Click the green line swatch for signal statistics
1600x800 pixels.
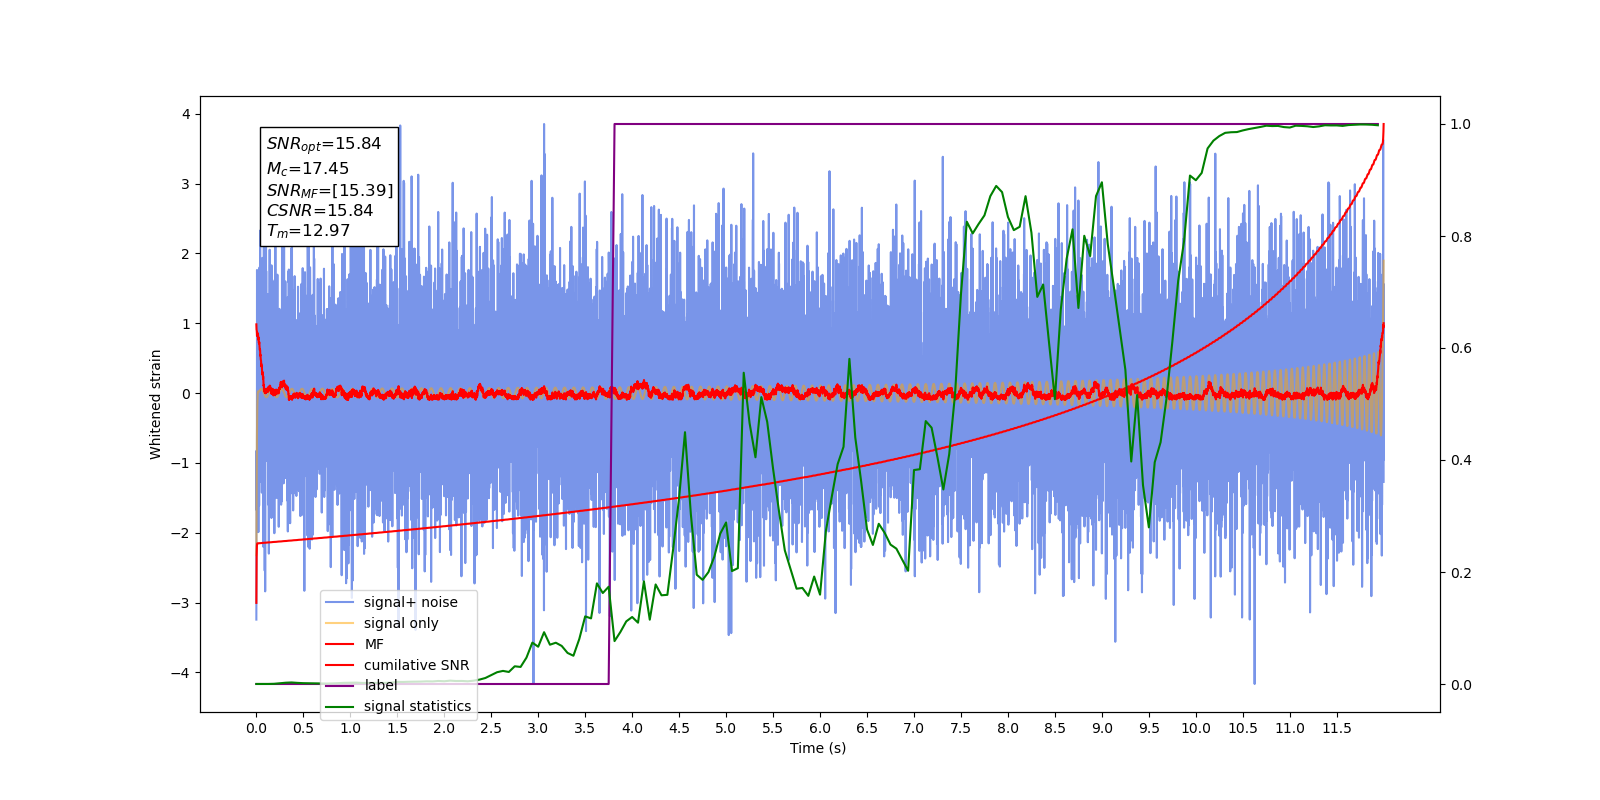click(x=340, y=706)
